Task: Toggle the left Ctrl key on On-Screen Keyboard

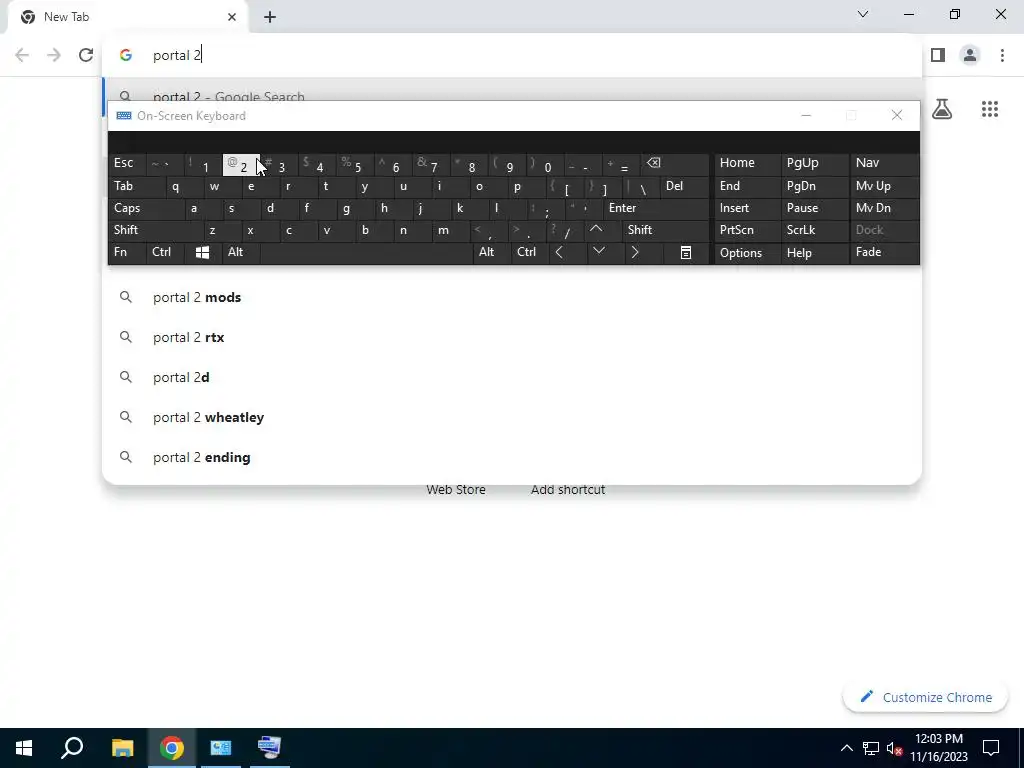Action: [165, 252]
